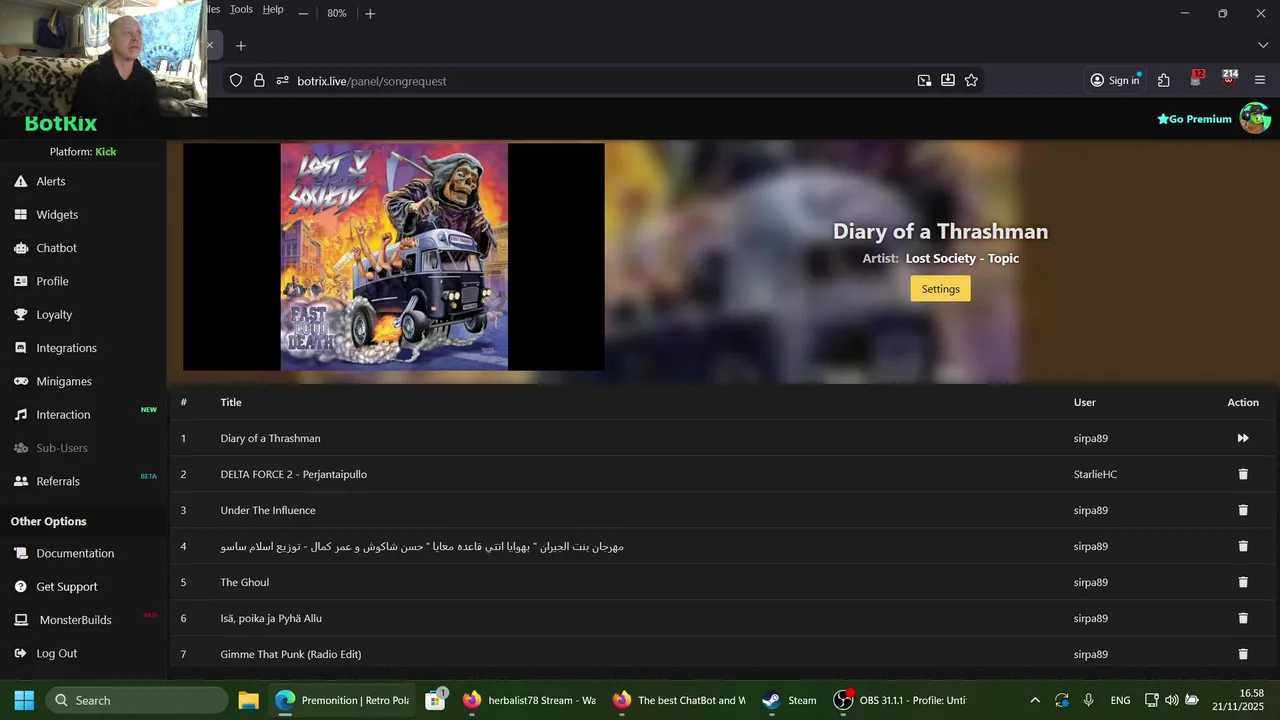
Task: Click the install site as app icon
Action: pos(947,80)
